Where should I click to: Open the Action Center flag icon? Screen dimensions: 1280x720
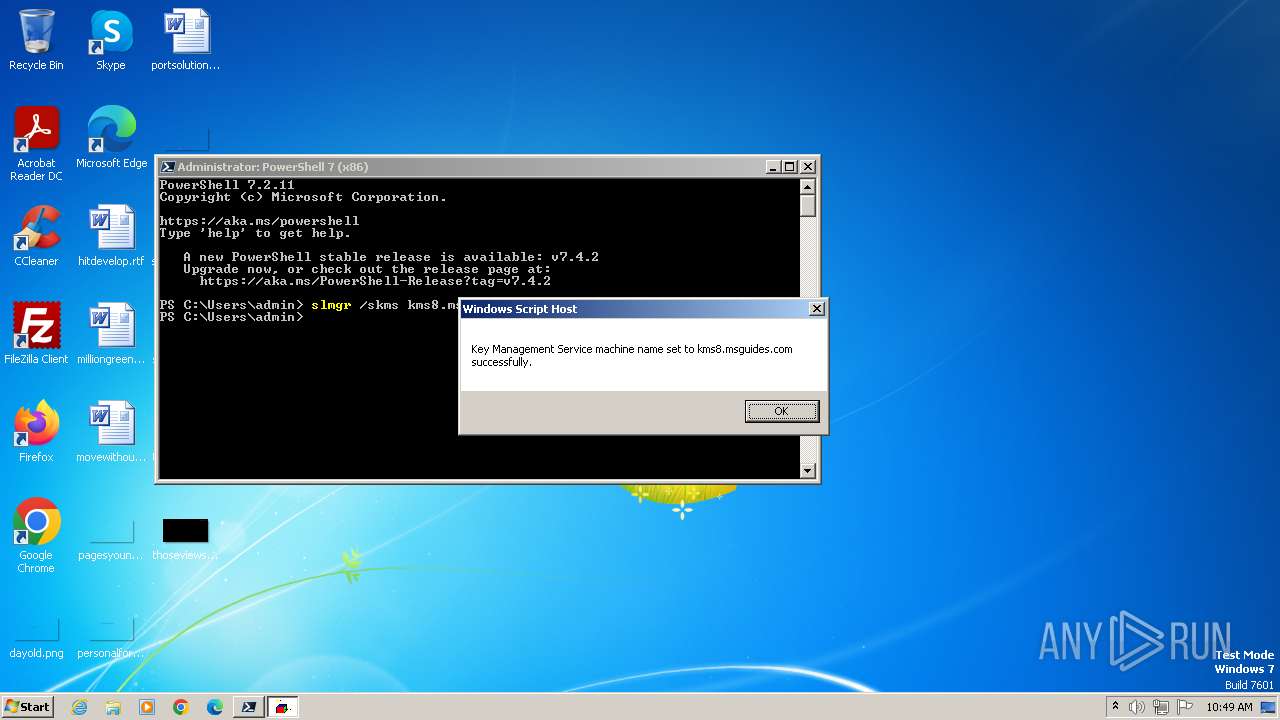click(1185, 707)
